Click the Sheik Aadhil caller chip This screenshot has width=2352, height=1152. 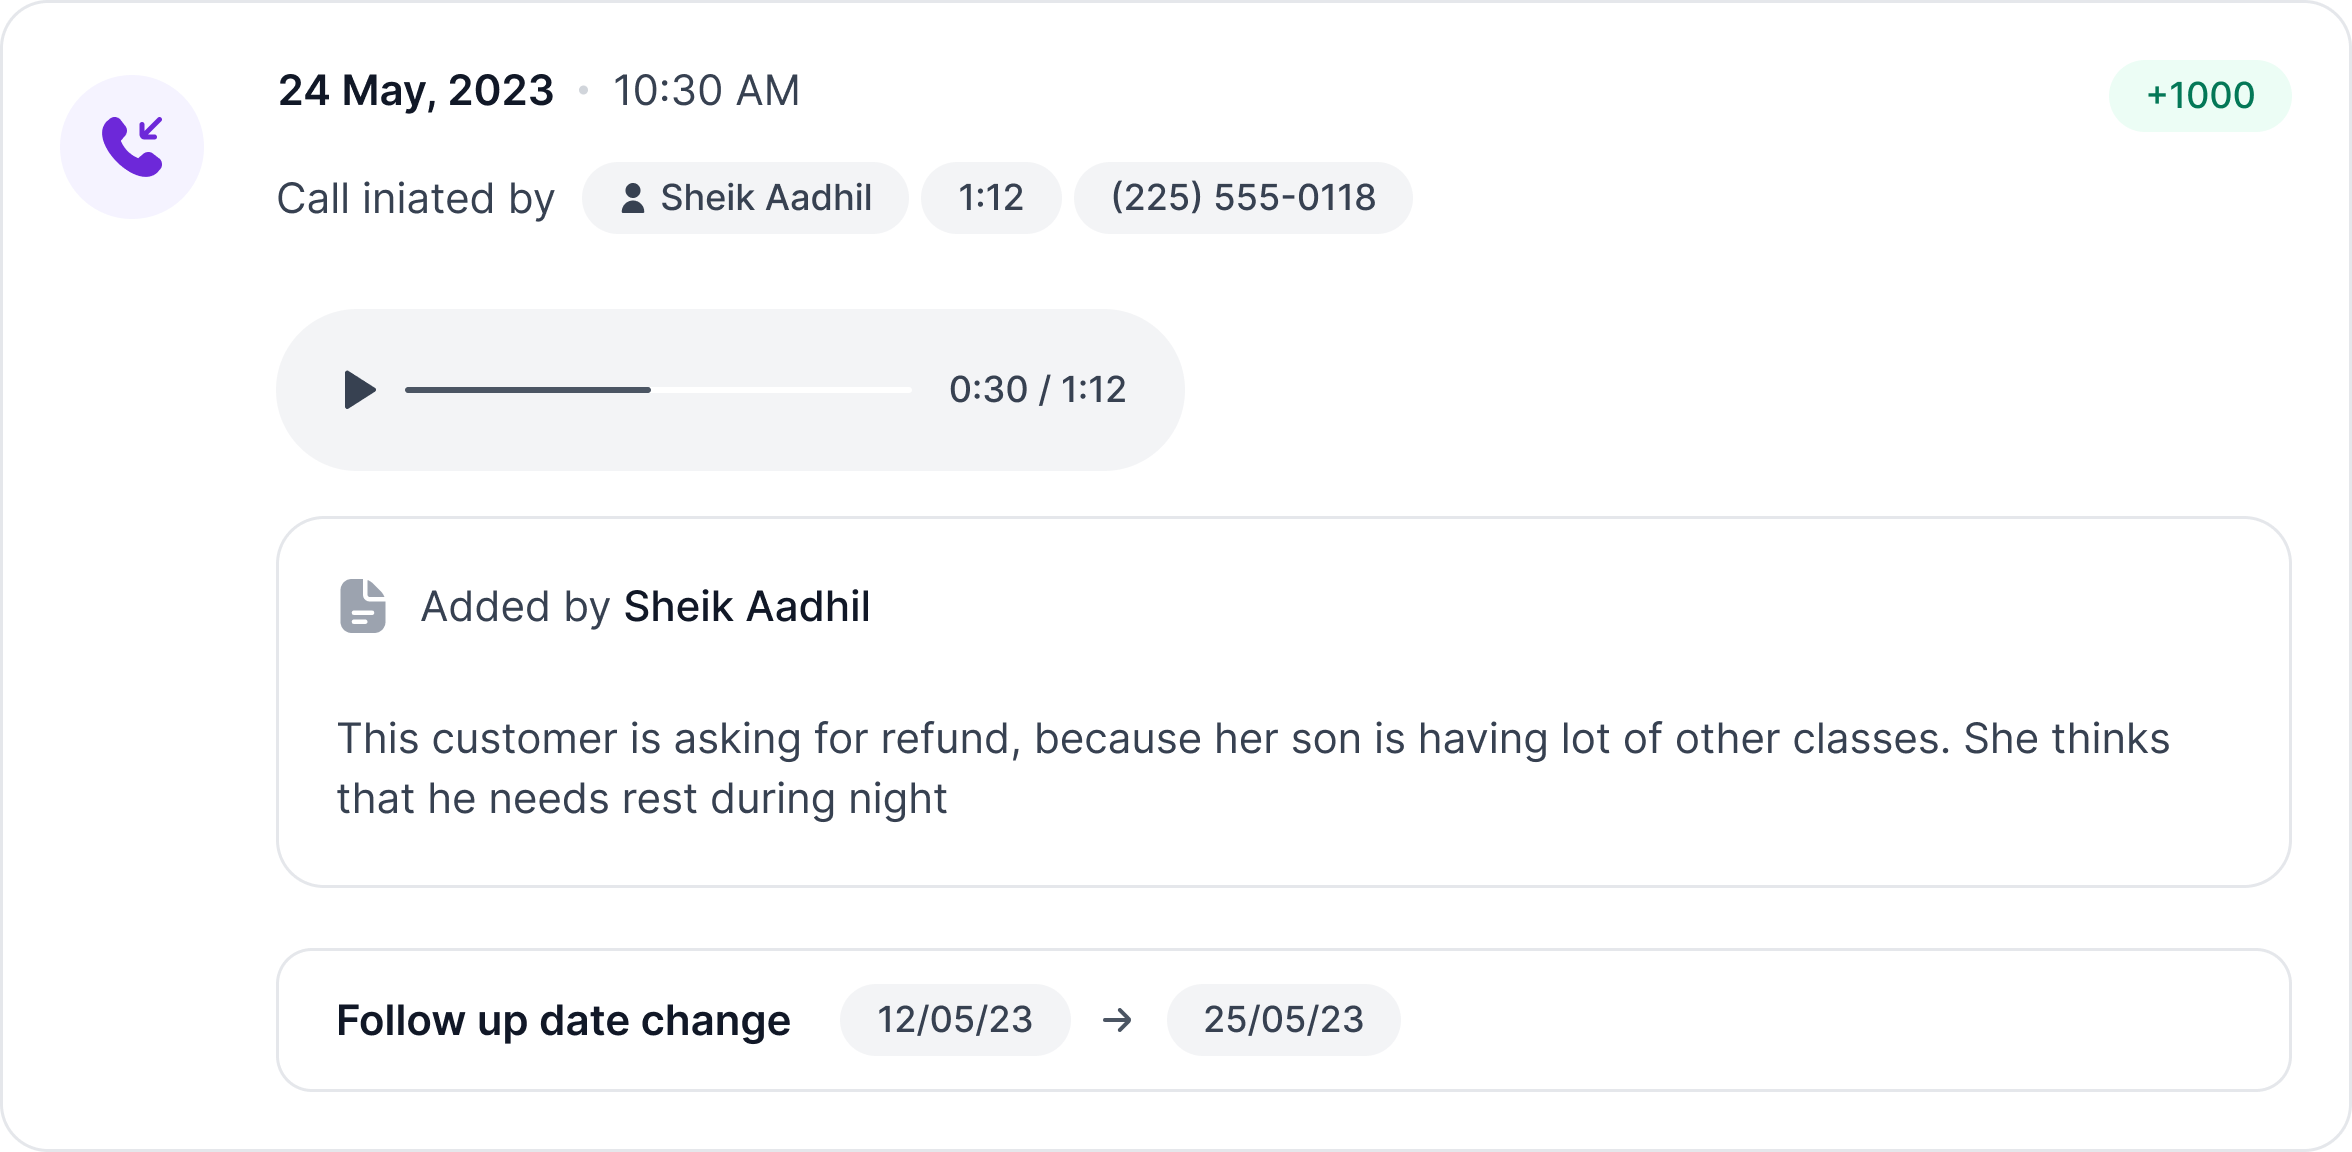click(x=745, y=198)
